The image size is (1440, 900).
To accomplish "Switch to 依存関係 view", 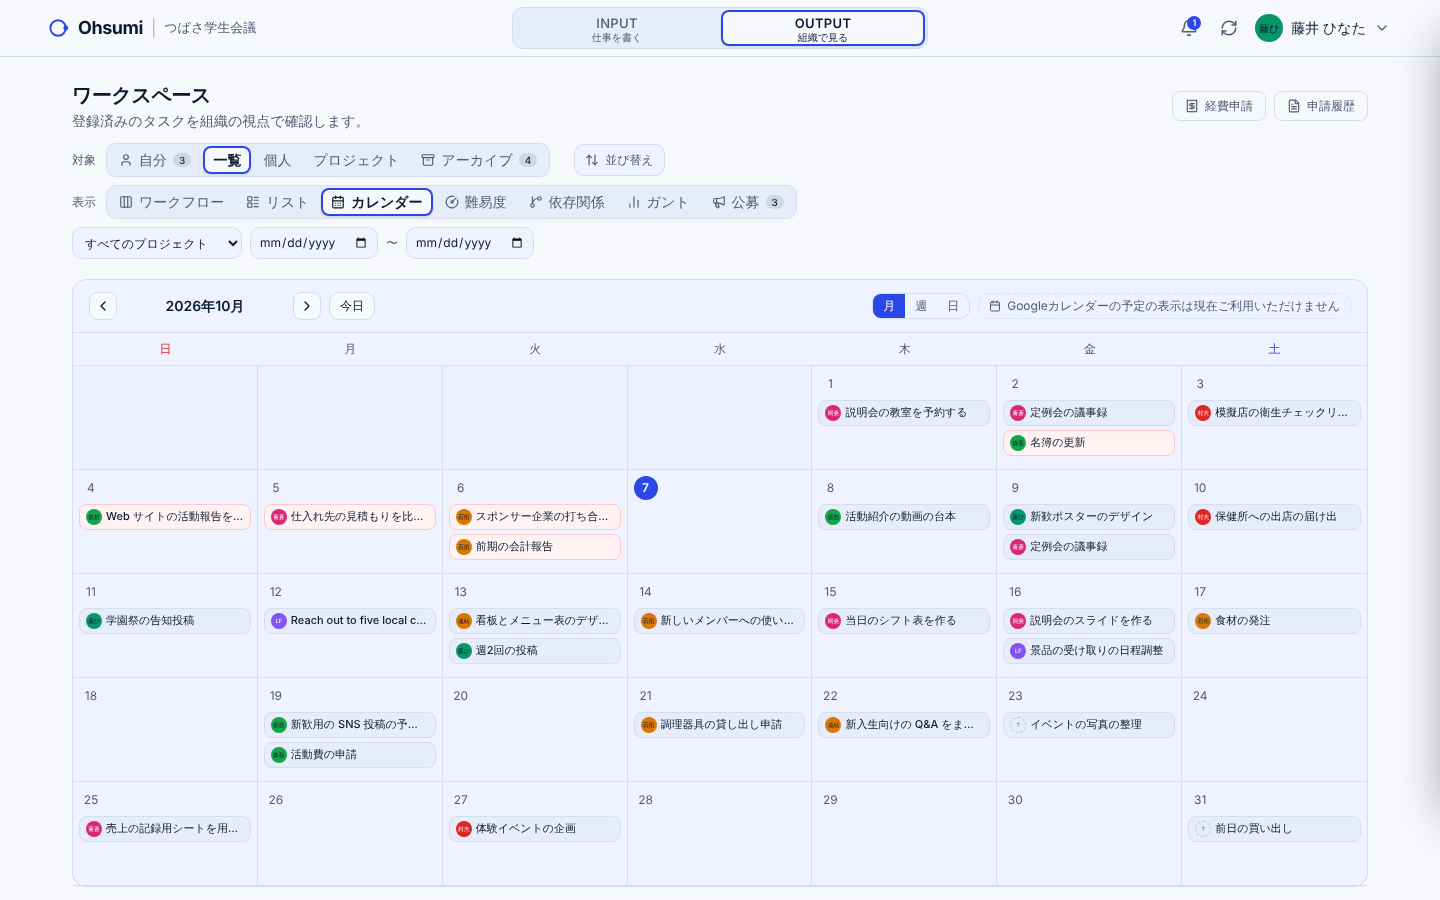I will click(567, 202).
